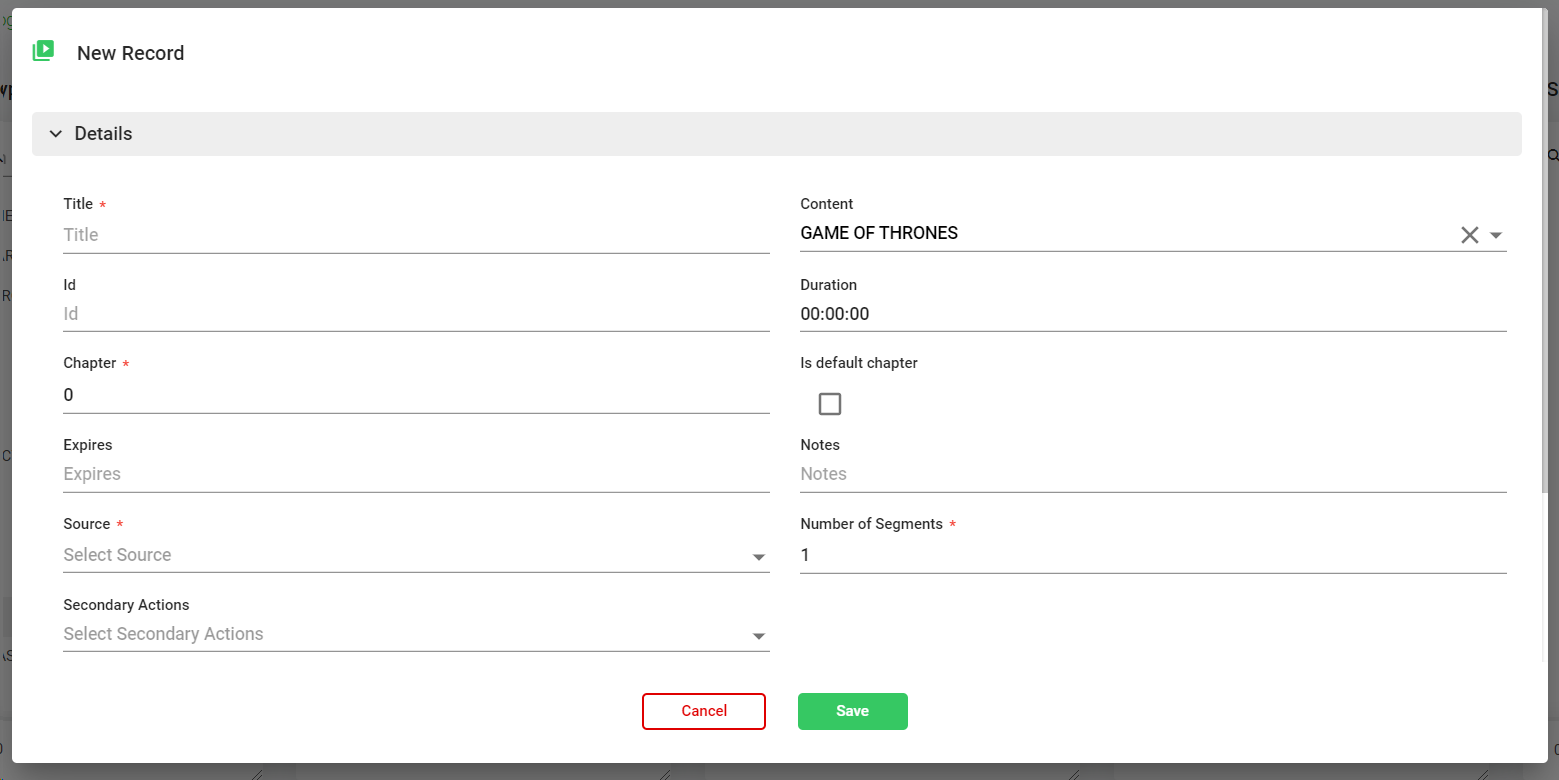
Task: Open the Select Source dropdown
Action: (415, 555)
